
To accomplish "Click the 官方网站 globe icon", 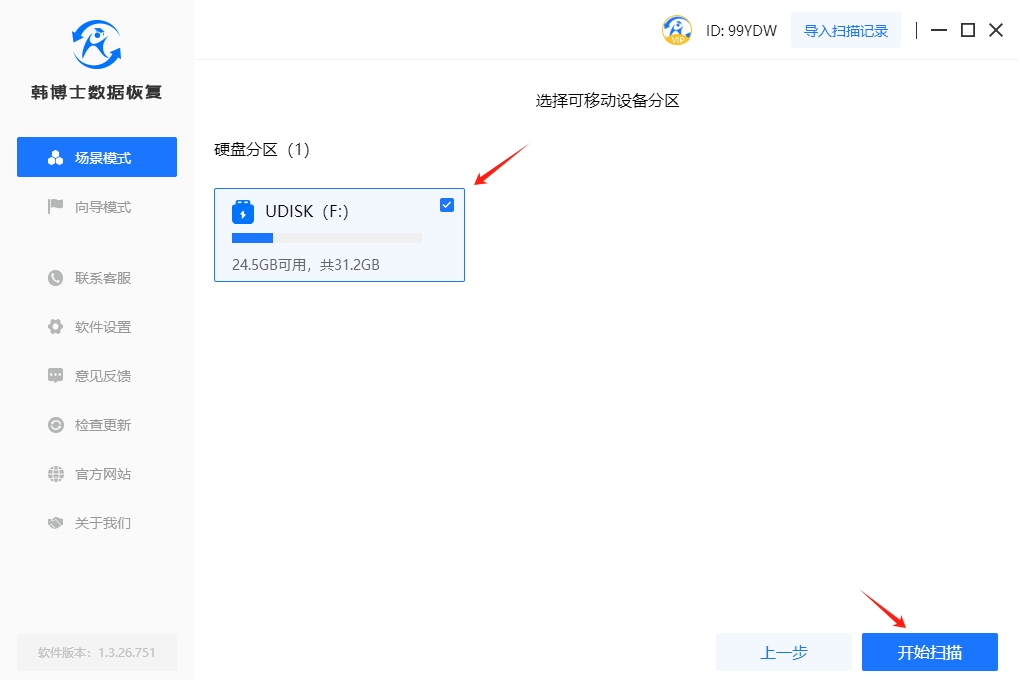I will pos(56,474).
